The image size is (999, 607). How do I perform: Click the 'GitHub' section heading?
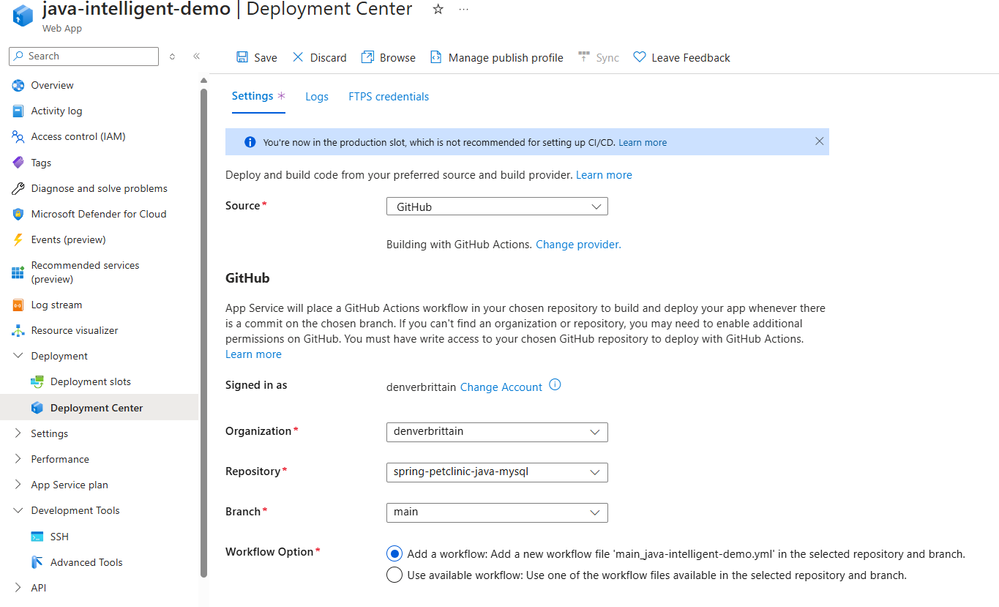pyautogui.click(x=247, y=278)
